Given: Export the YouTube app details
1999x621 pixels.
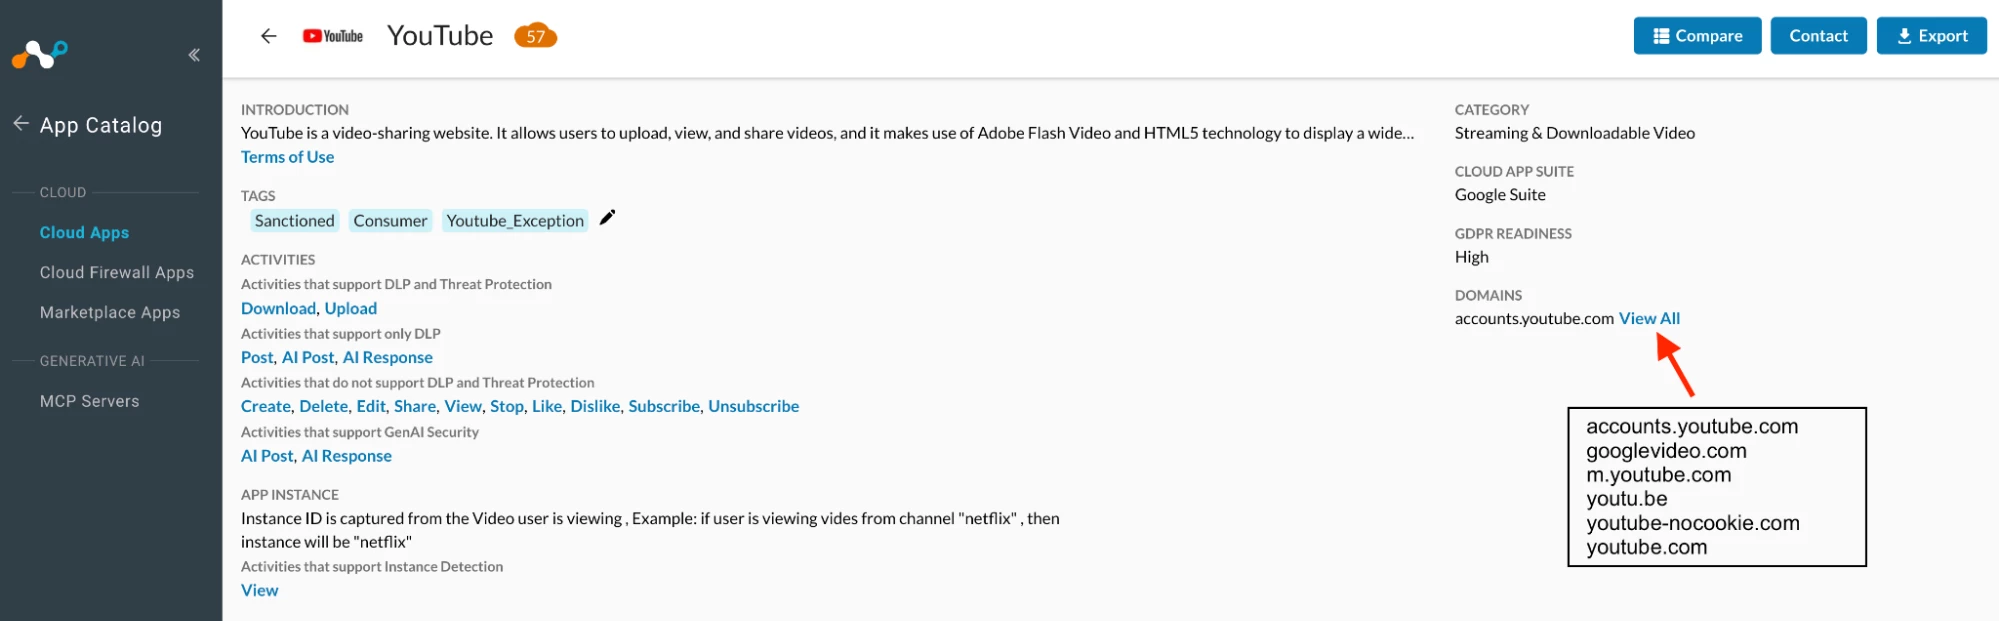Looking at the screenshot, I should point(1930,36).
